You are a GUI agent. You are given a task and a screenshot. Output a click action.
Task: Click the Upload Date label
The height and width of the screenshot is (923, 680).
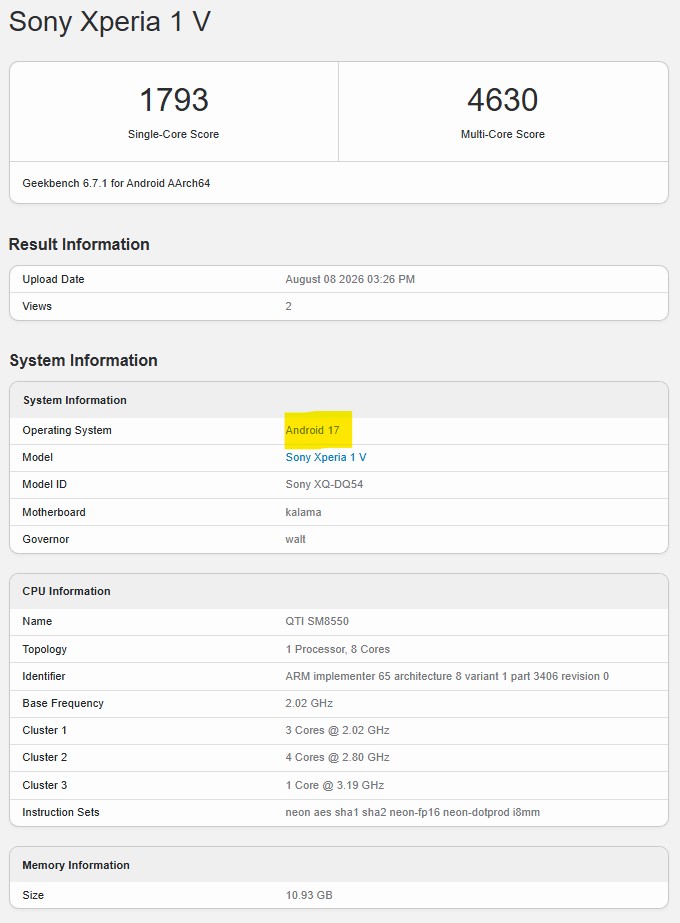tap(53, 279)
